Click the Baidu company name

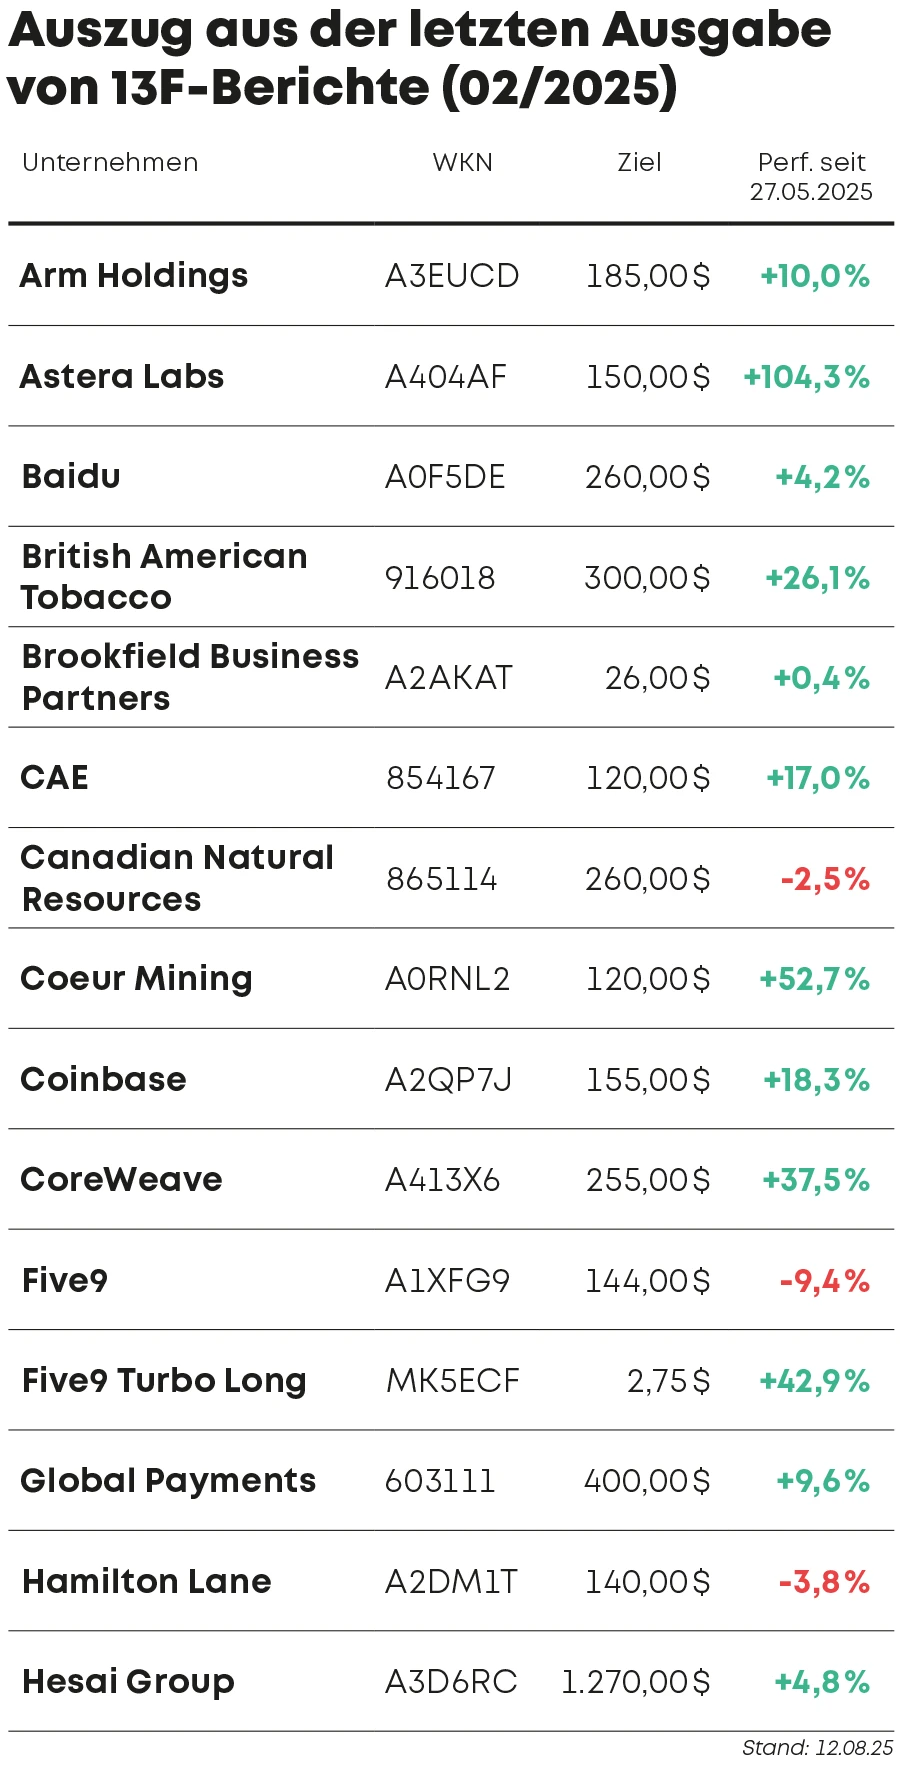(x=71, y=477)
